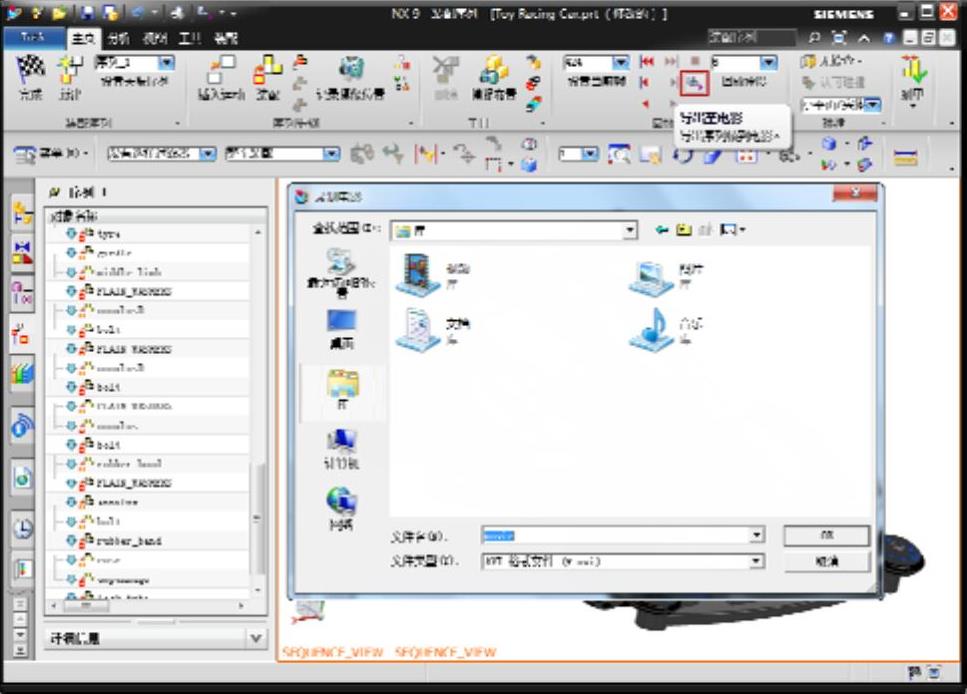967x694 pixels.
Task: Click the highlighted Export to Movie icon
Action: (x=694, y=82)
